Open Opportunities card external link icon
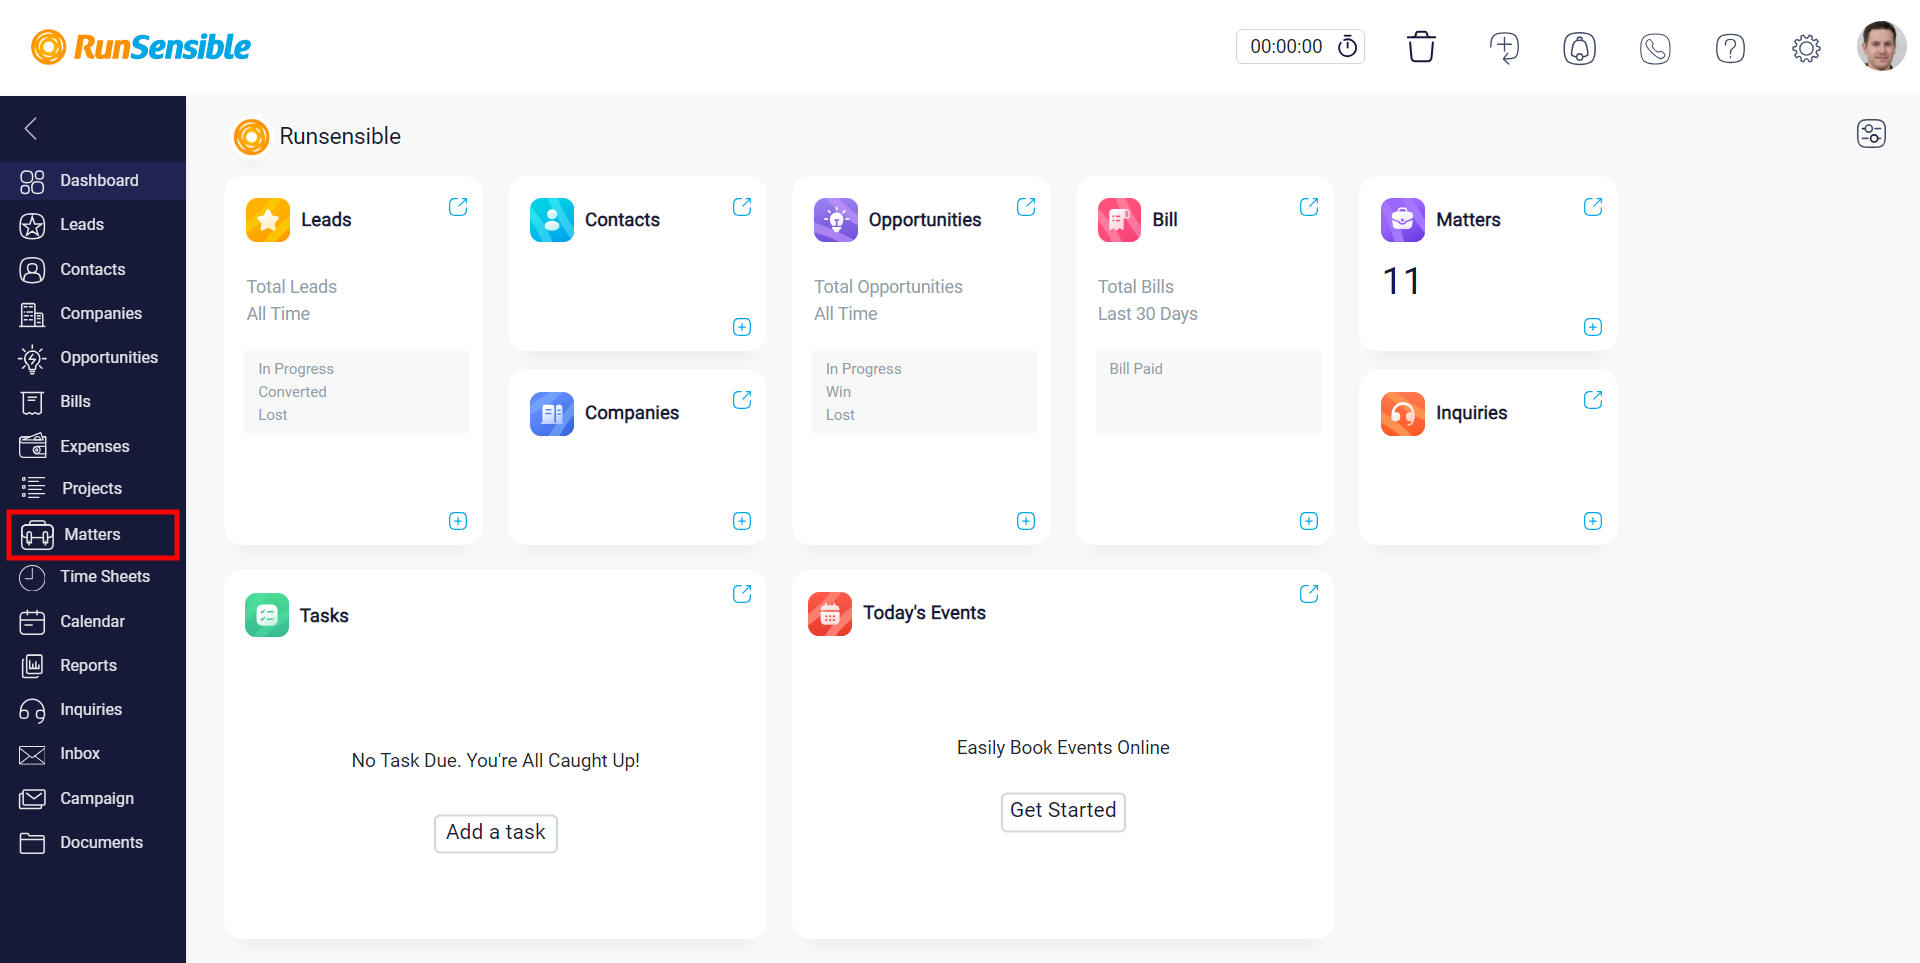Viewport: 1920px width, 963px height. [1026, 207]
